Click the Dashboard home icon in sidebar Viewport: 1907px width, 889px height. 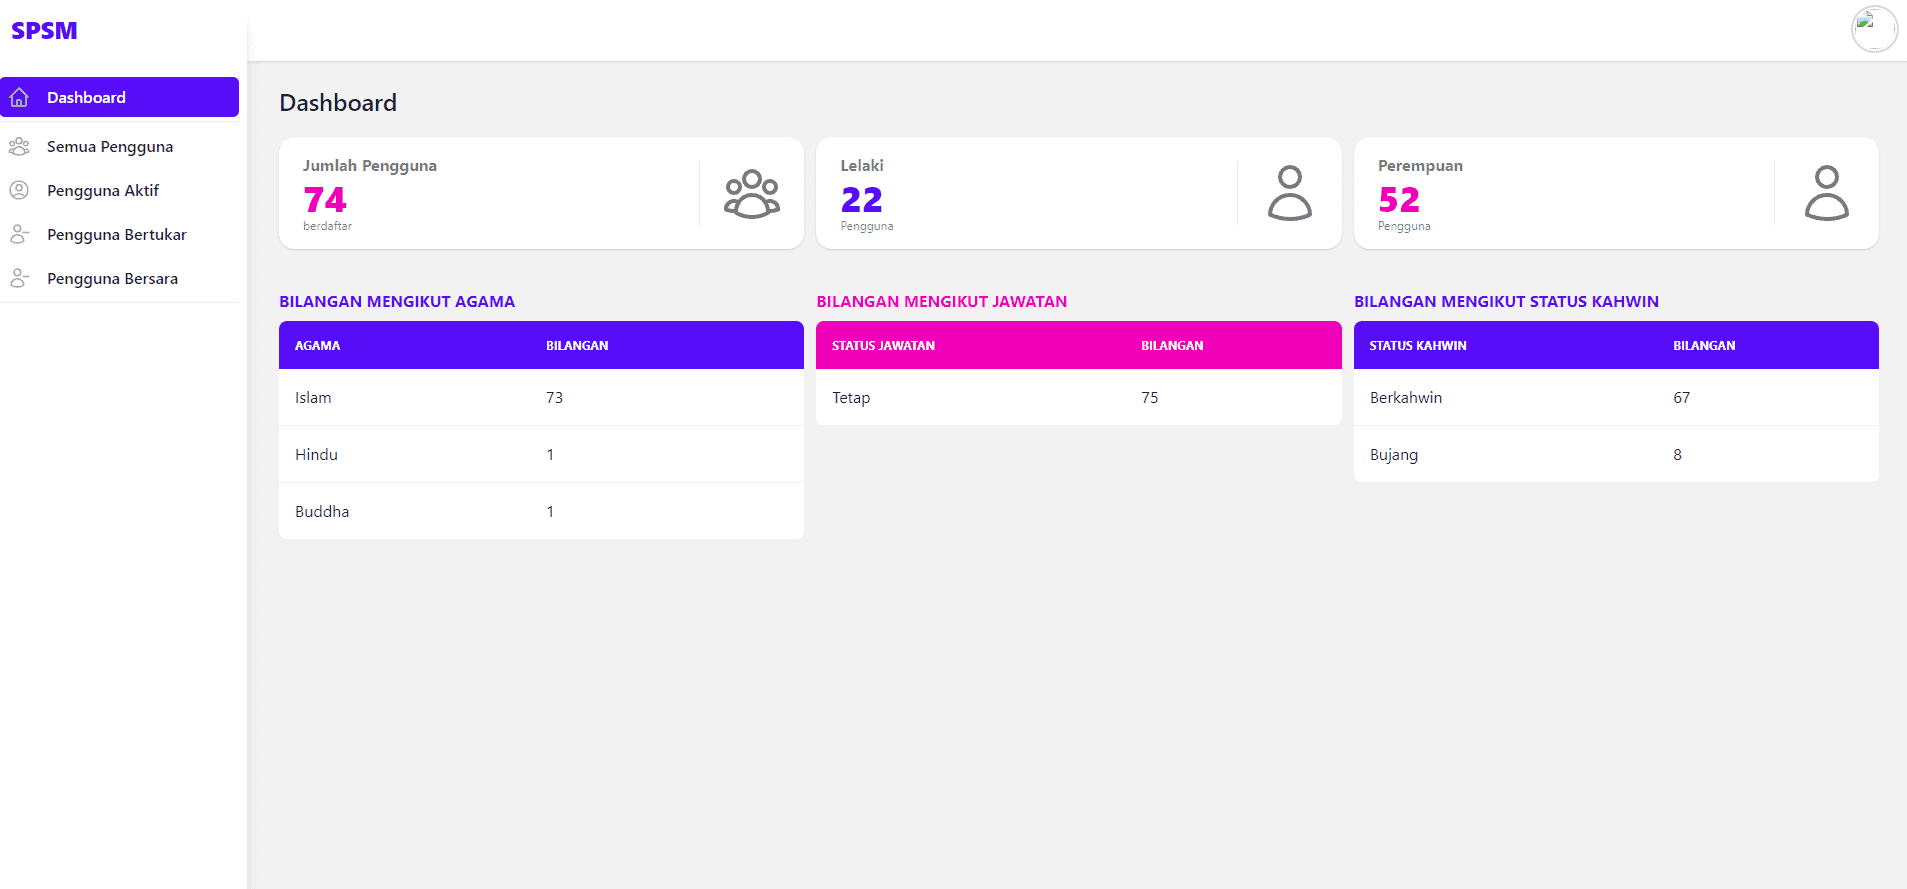pyautogui.click(x=19, y=97)
